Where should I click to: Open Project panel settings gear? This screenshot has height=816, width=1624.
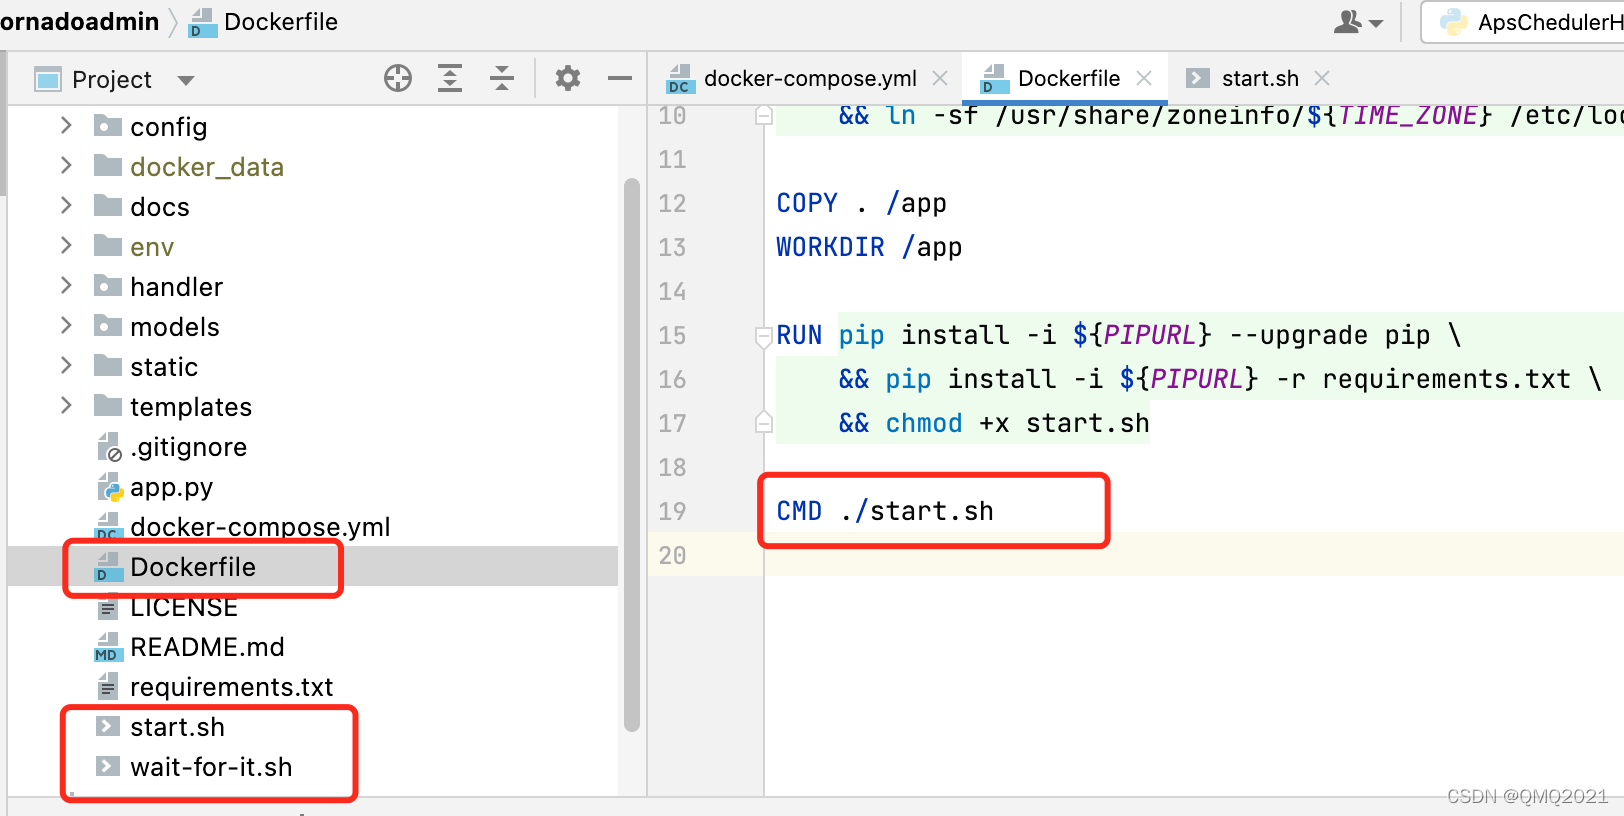568,78
